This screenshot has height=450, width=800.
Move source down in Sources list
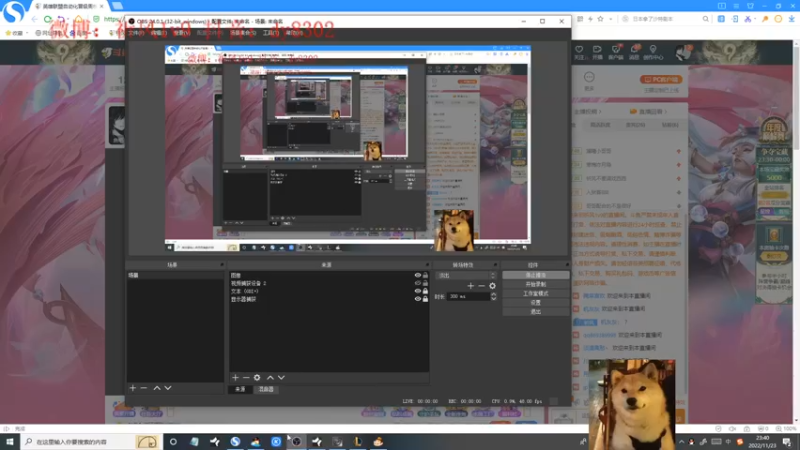tap(281, 378)
